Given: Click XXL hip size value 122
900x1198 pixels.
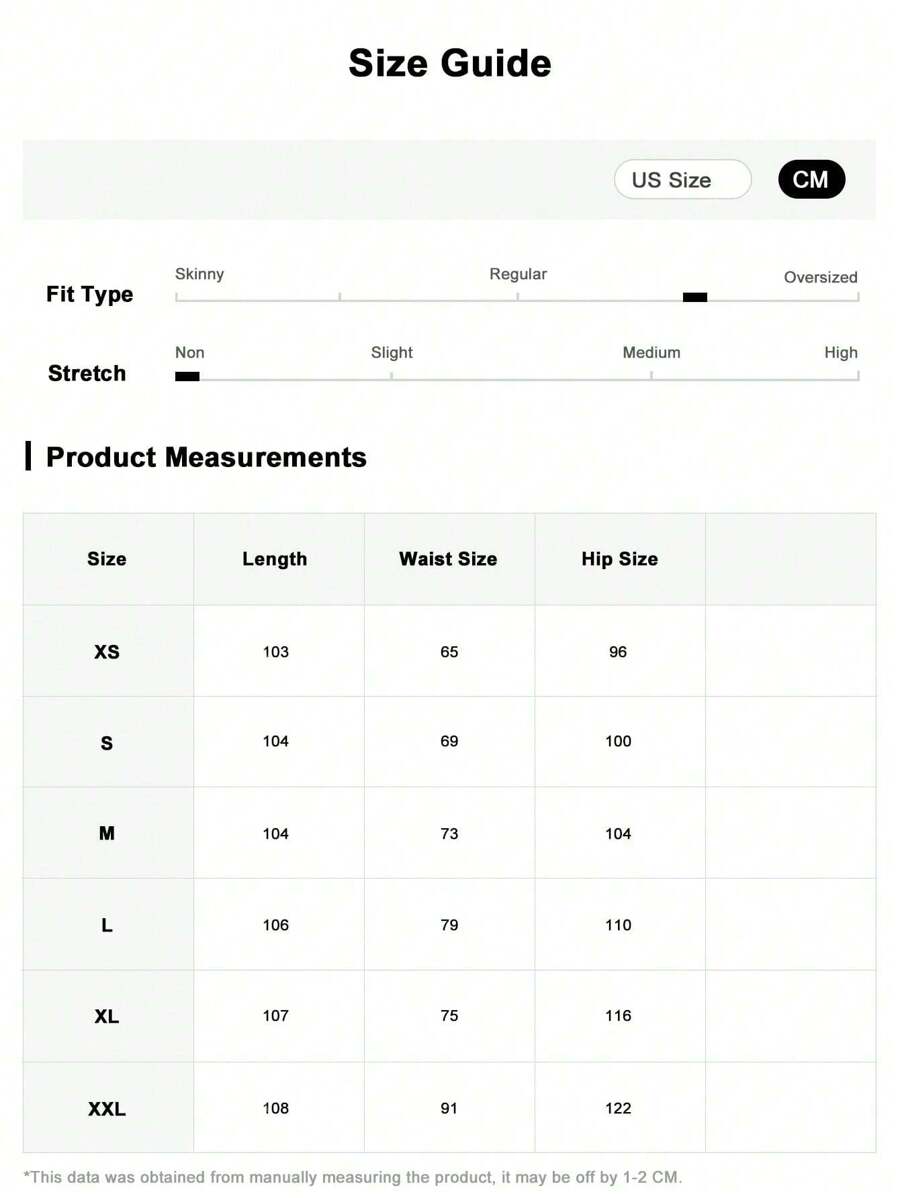Looking at the screenshot, I should [x=618, y=1108].
